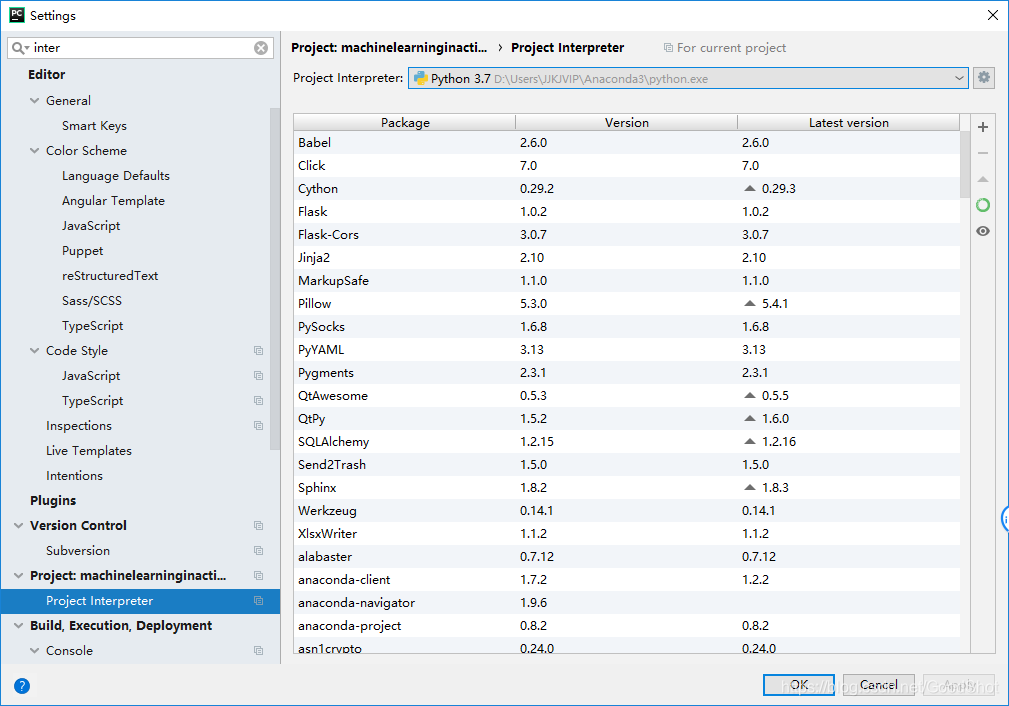
Task: Select the MarkupSafe package row
Action: (x=627, y=281)
